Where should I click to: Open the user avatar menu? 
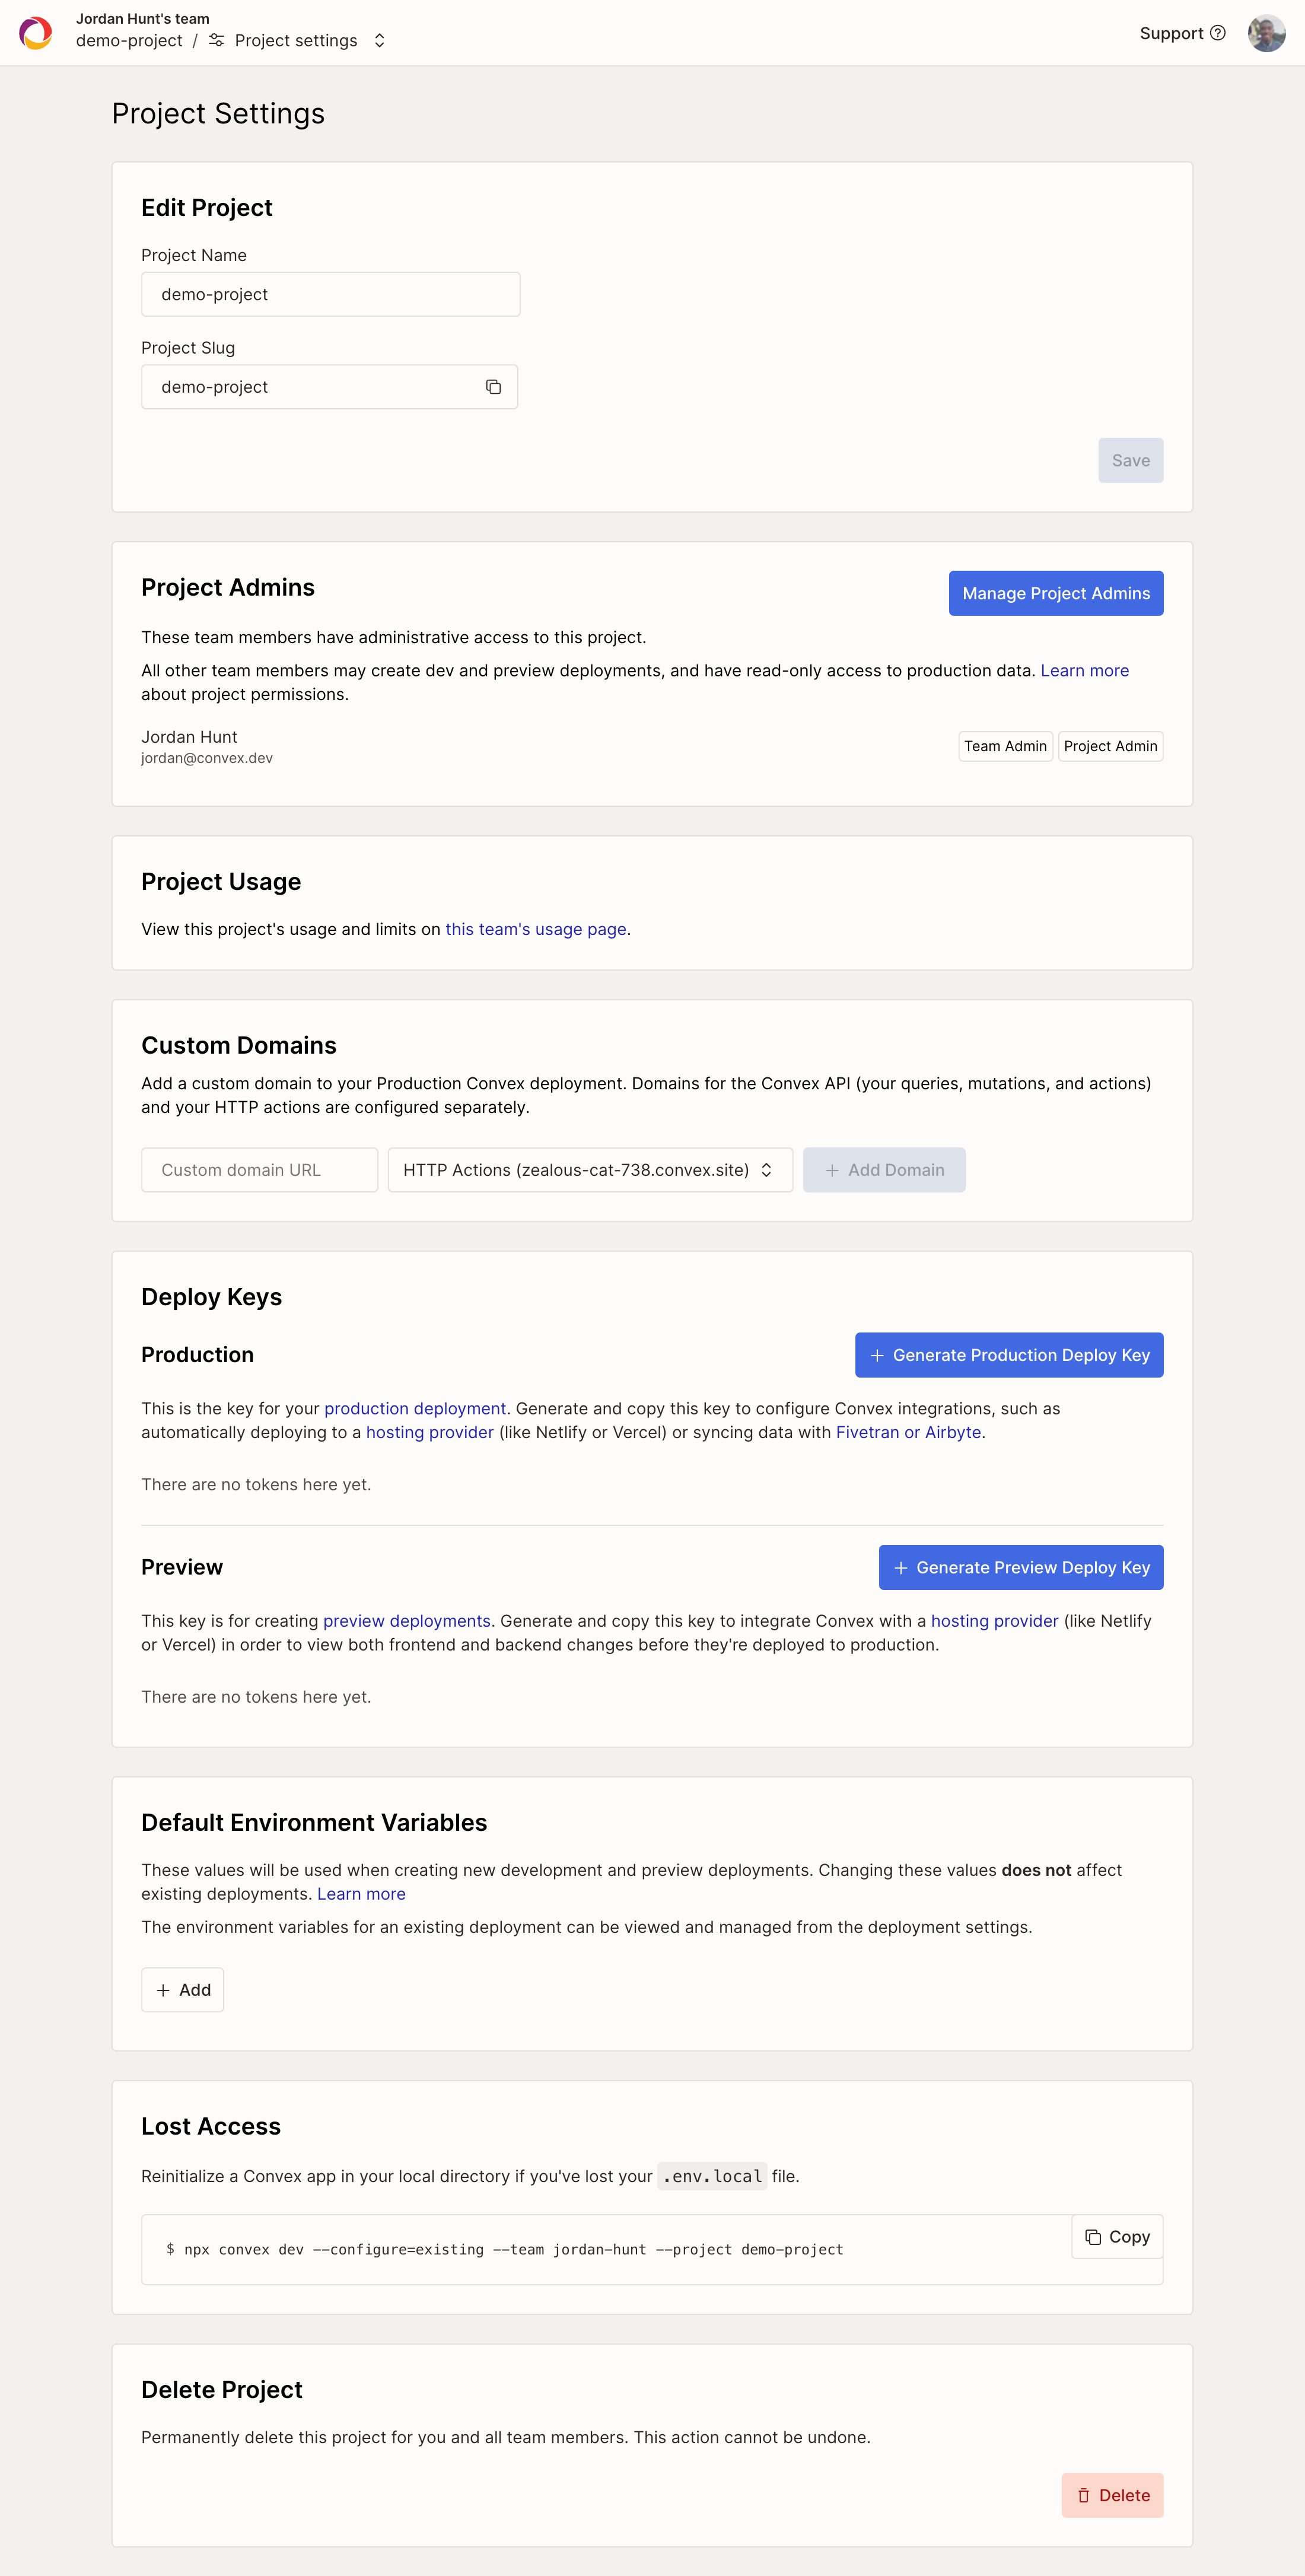coord(1266,33)
